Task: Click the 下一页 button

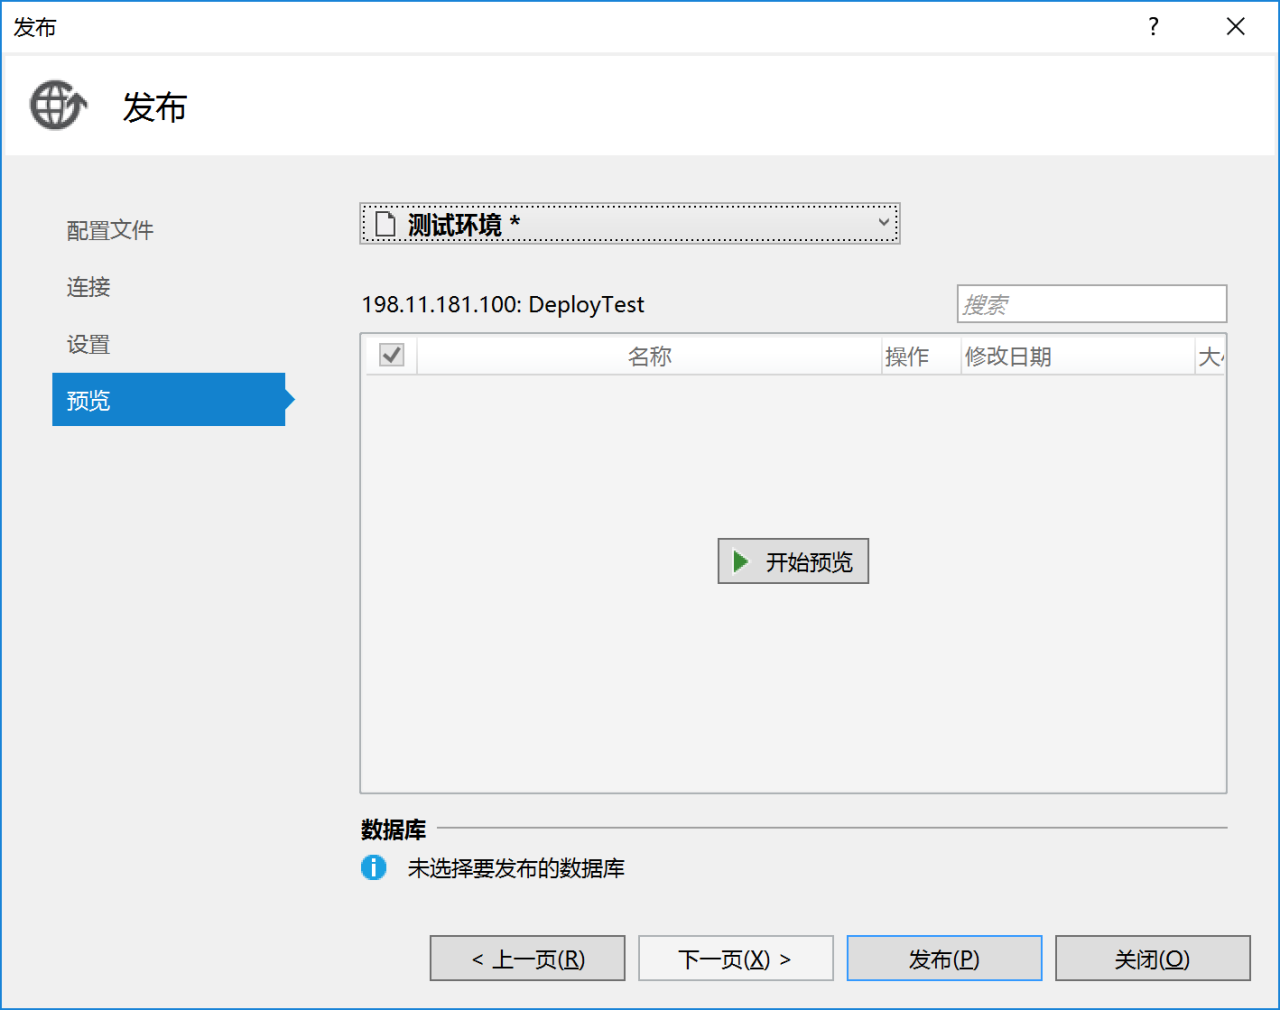Action: pyautogui.click(x=736, y=958)
